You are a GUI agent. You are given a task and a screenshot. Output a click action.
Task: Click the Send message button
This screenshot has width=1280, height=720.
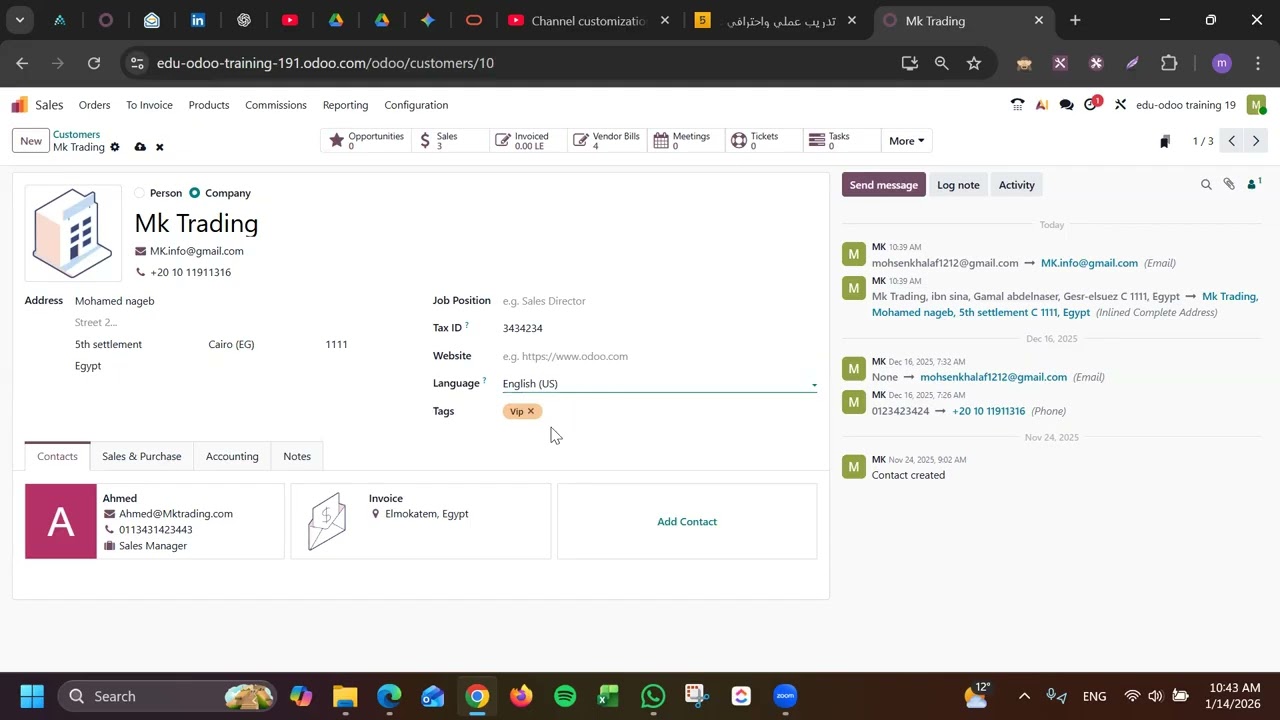click(x=884, y=185)
